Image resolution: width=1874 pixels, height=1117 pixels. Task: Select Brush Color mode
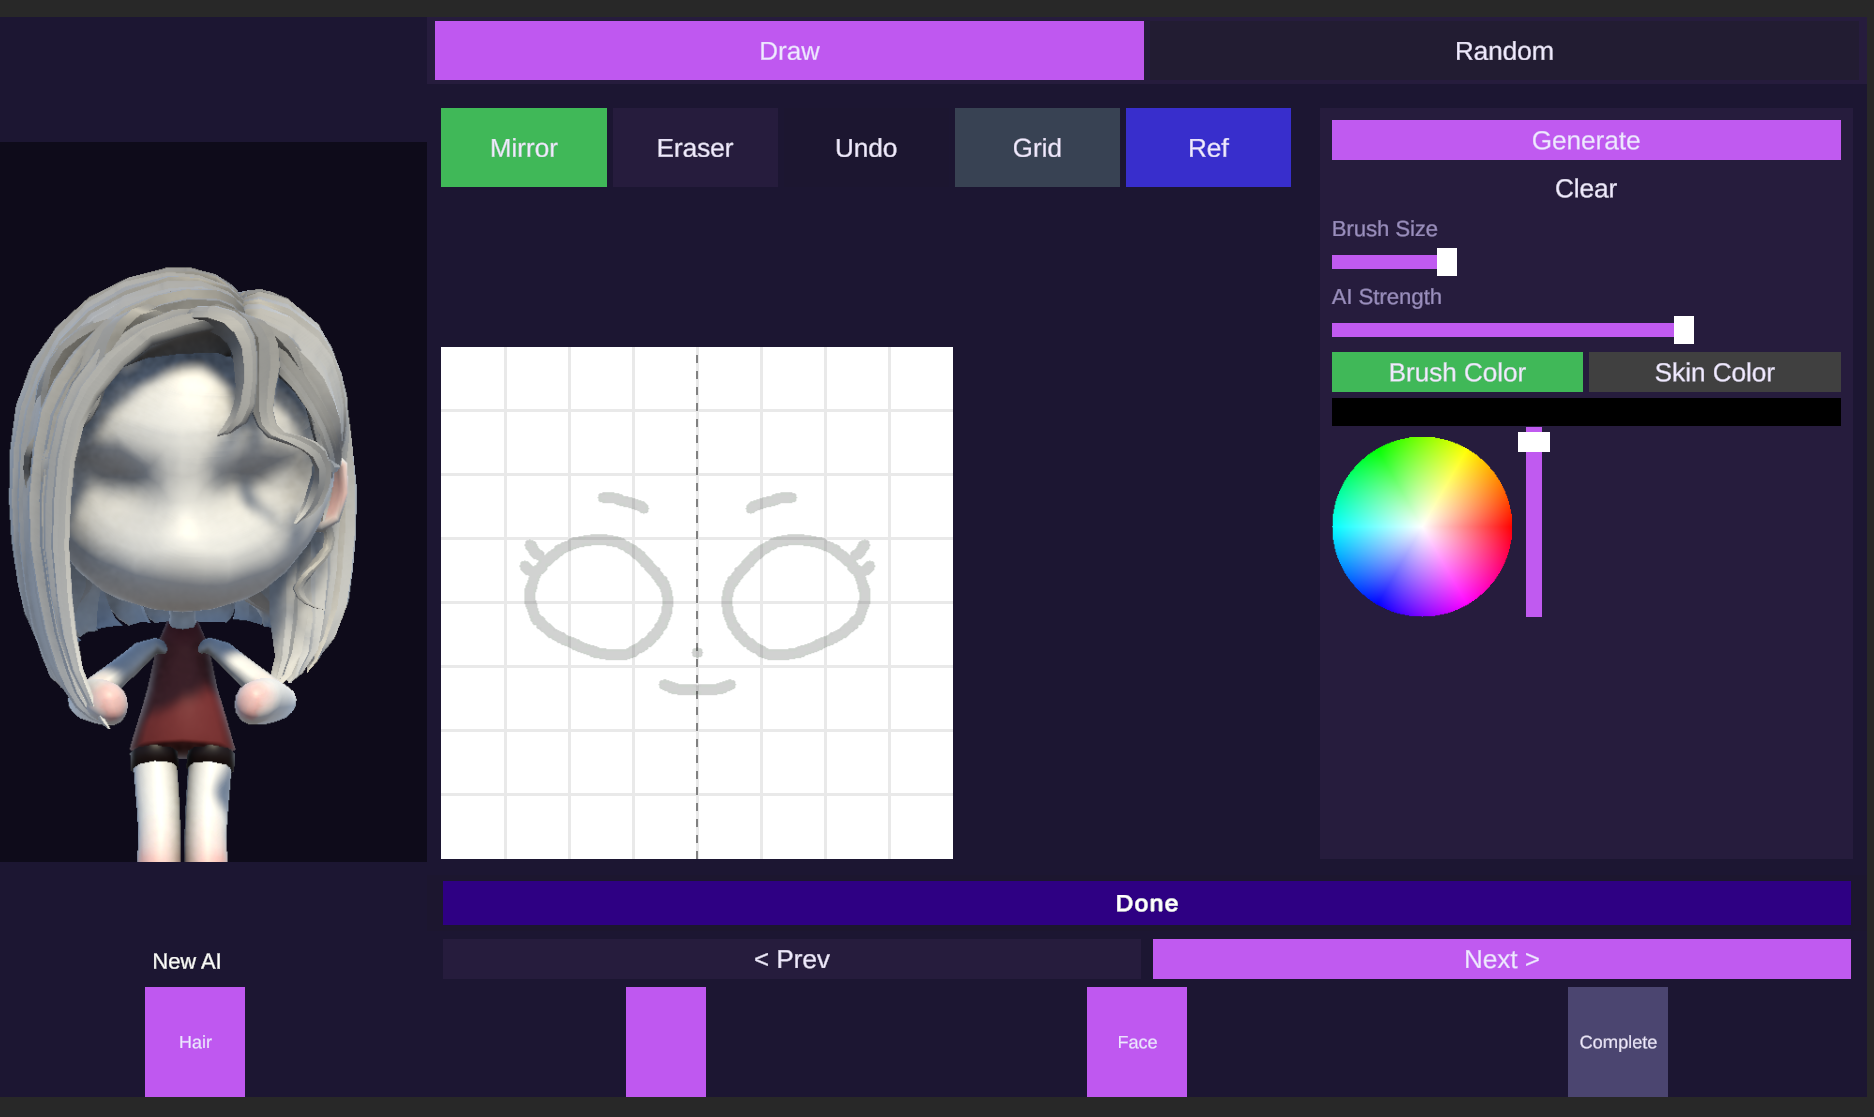[1457, 372]
